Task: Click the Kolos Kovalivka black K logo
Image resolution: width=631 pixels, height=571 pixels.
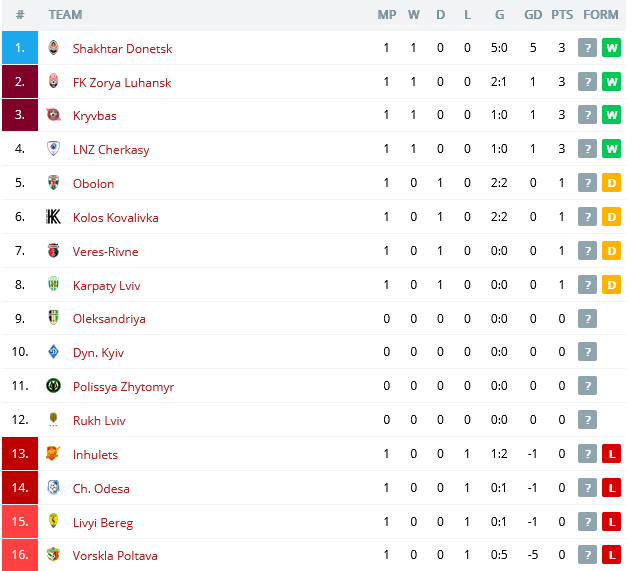Action: click(53, 217)
